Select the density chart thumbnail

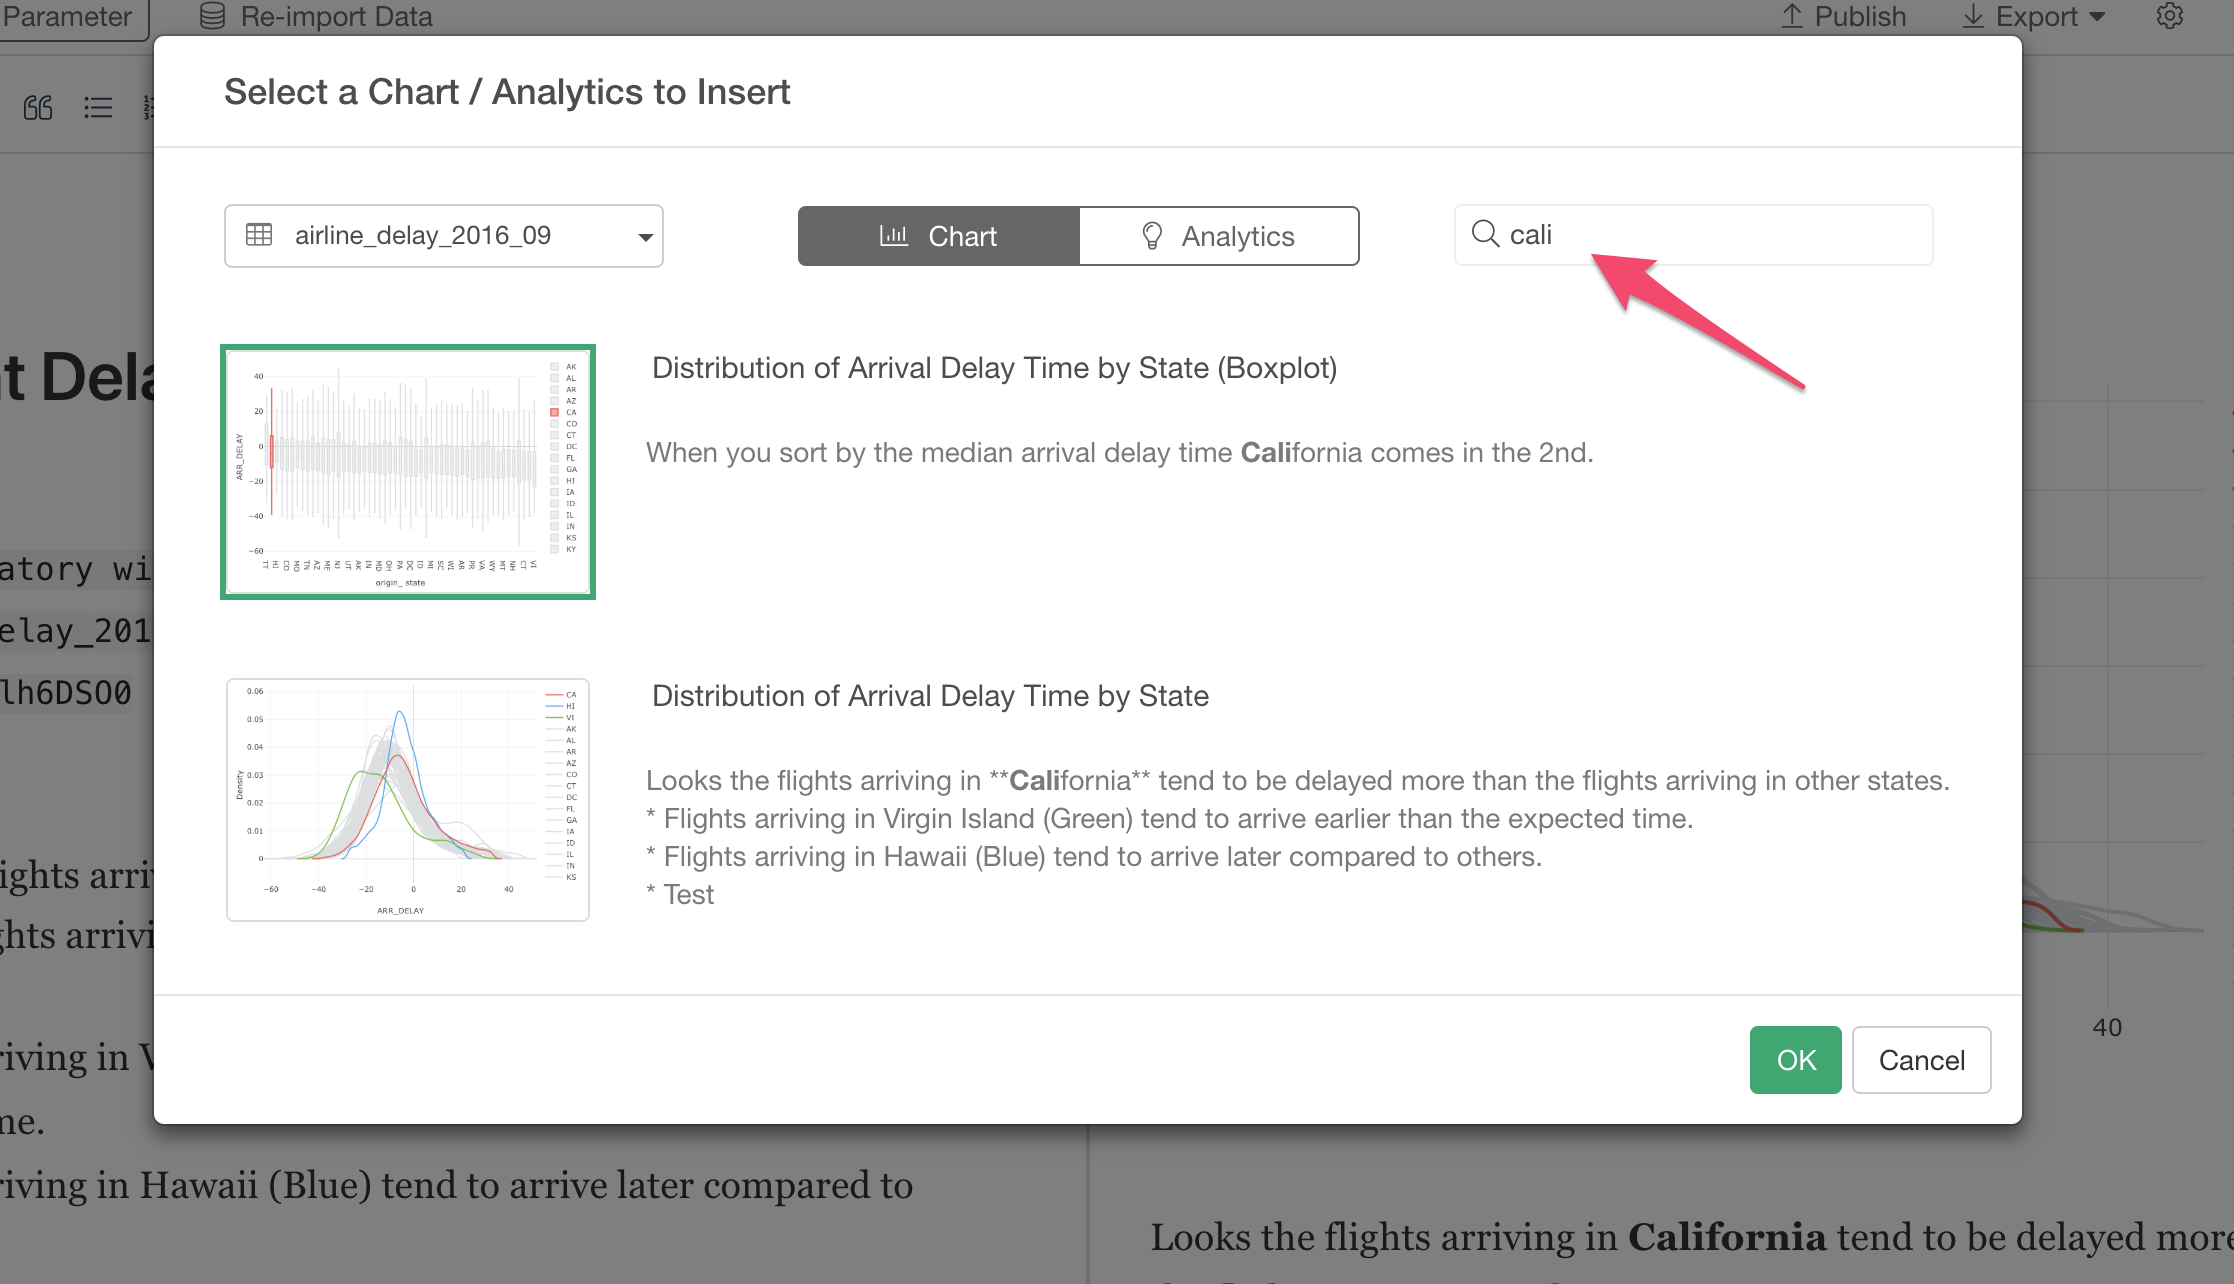click(408, 800)
